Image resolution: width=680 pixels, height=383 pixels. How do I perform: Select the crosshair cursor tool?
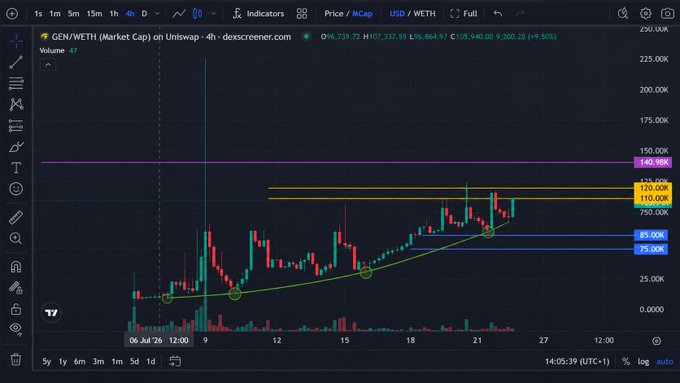[x=16, y=41]
